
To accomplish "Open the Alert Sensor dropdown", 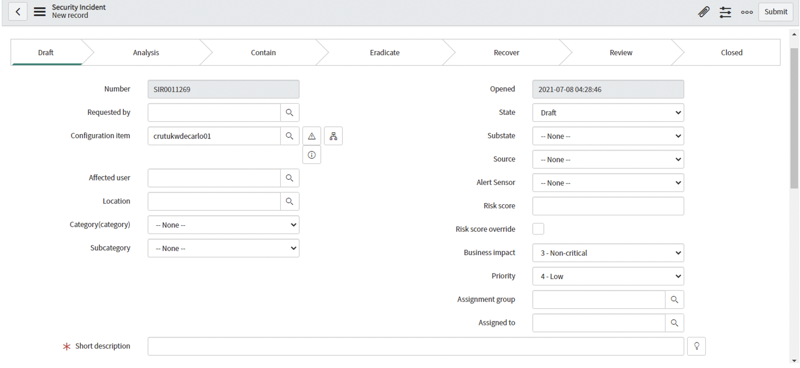I will click(608, 183).
